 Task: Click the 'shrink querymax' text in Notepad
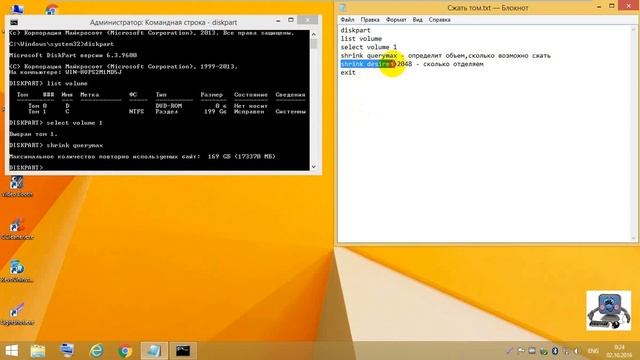(x=369, y=56)
